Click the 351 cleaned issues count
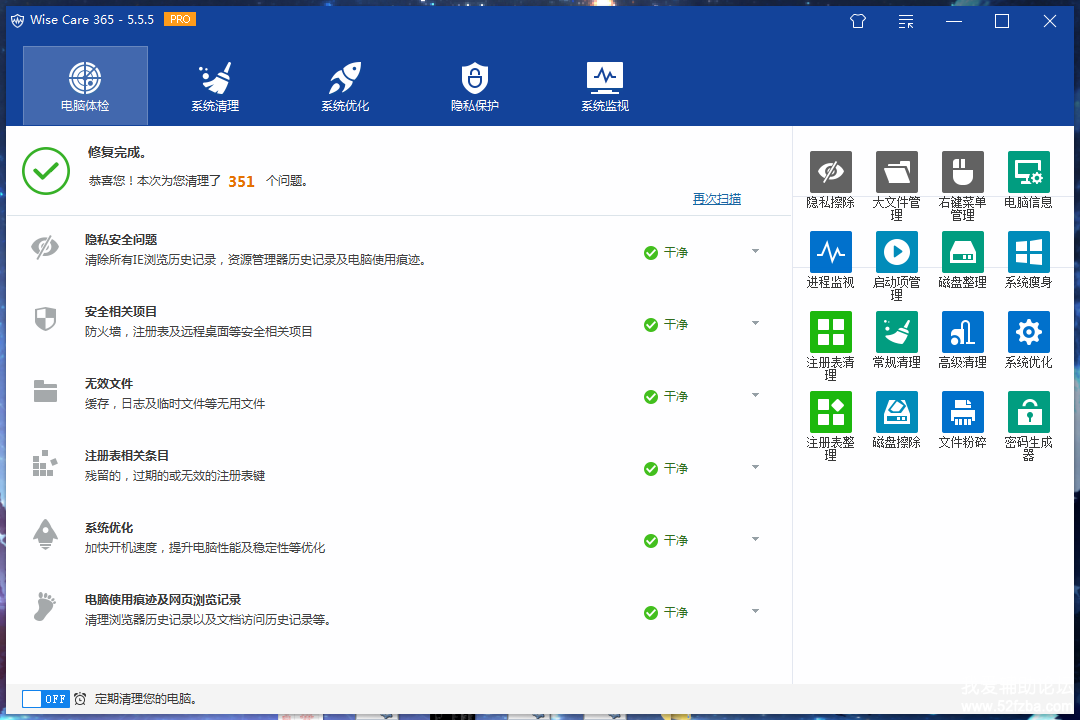1080x720 pixels. click(x=241, y=181)
